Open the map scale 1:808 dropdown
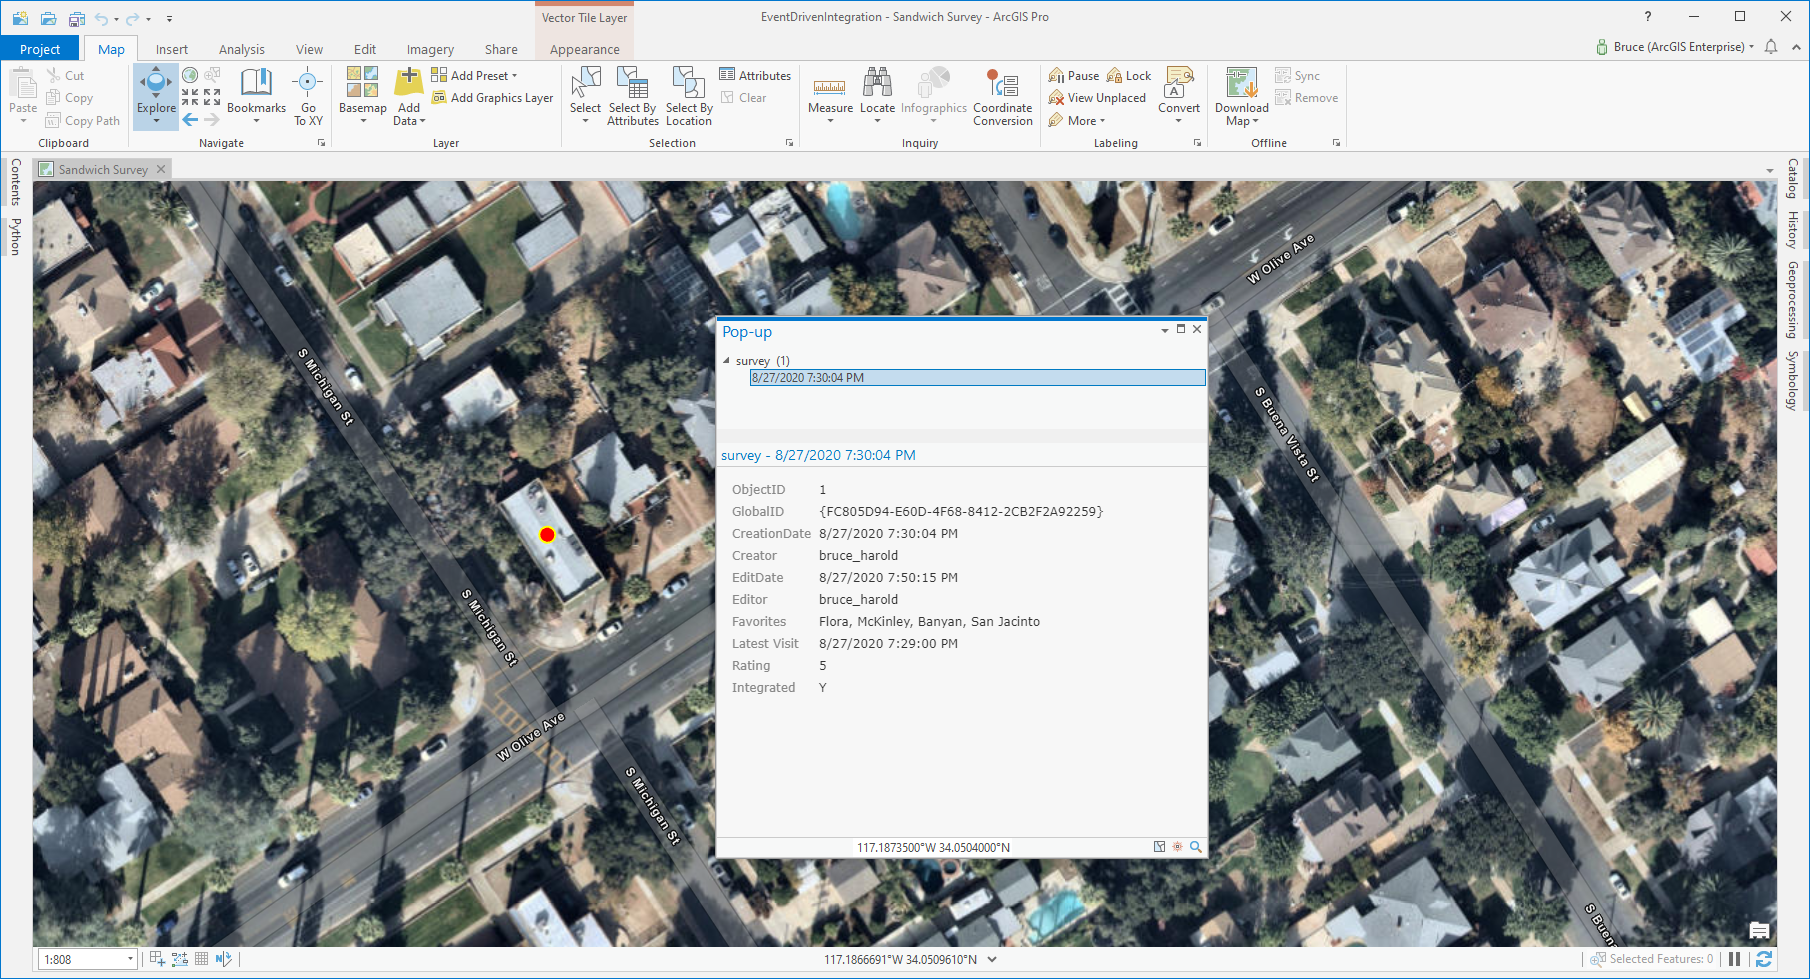This screenshot has width=1810, height=979. (x=130, y=959)
